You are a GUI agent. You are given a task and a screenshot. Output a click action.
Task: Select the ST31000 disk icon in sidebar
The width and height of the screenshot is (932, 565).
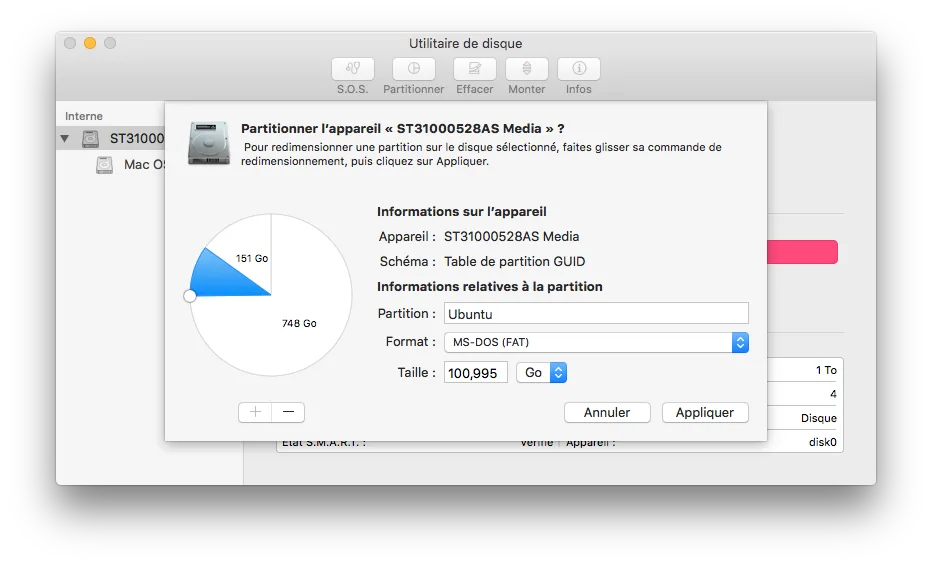90,138
